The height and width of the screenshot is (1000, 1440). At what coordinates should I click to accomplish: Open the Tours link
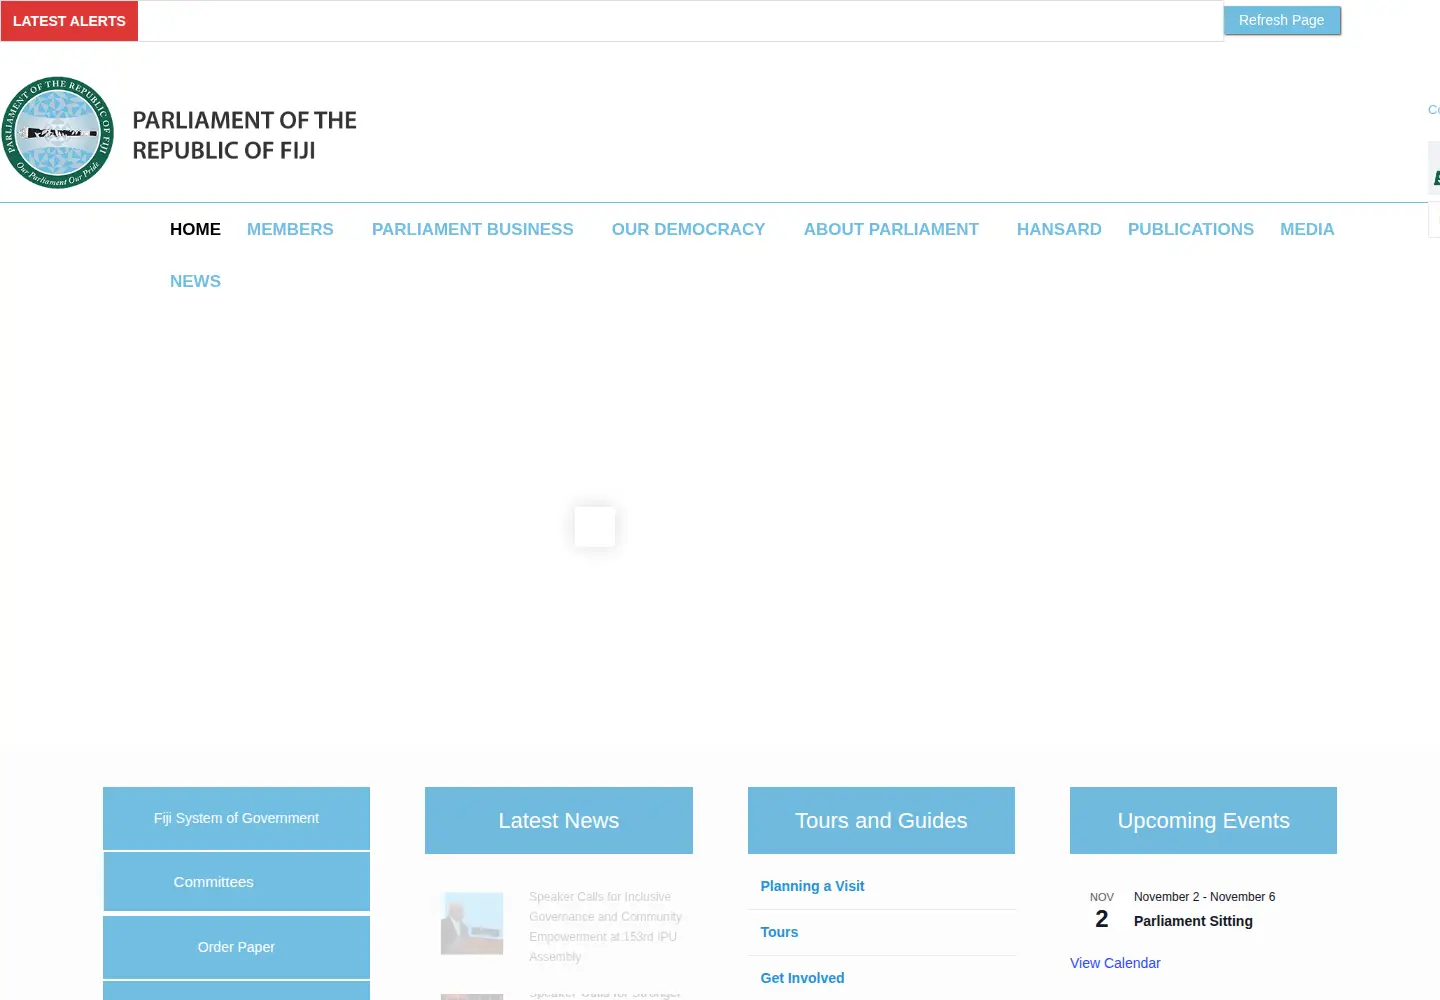point(779,932)
